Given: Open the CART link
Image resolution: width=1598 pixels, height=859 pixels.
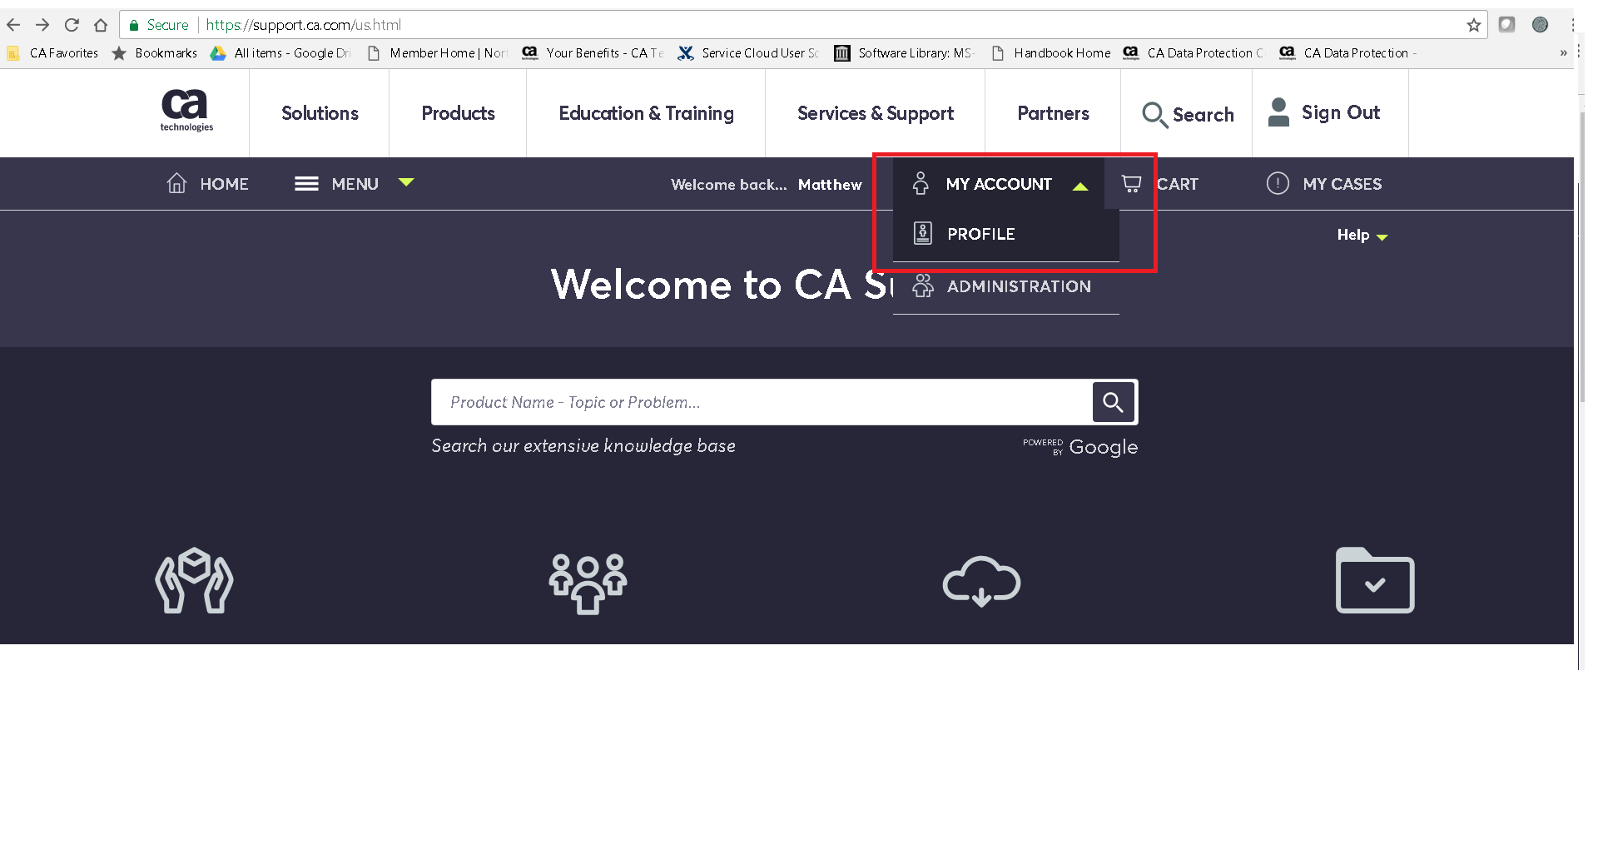Looking at the screenshot, I should (x=1177, y=184).
